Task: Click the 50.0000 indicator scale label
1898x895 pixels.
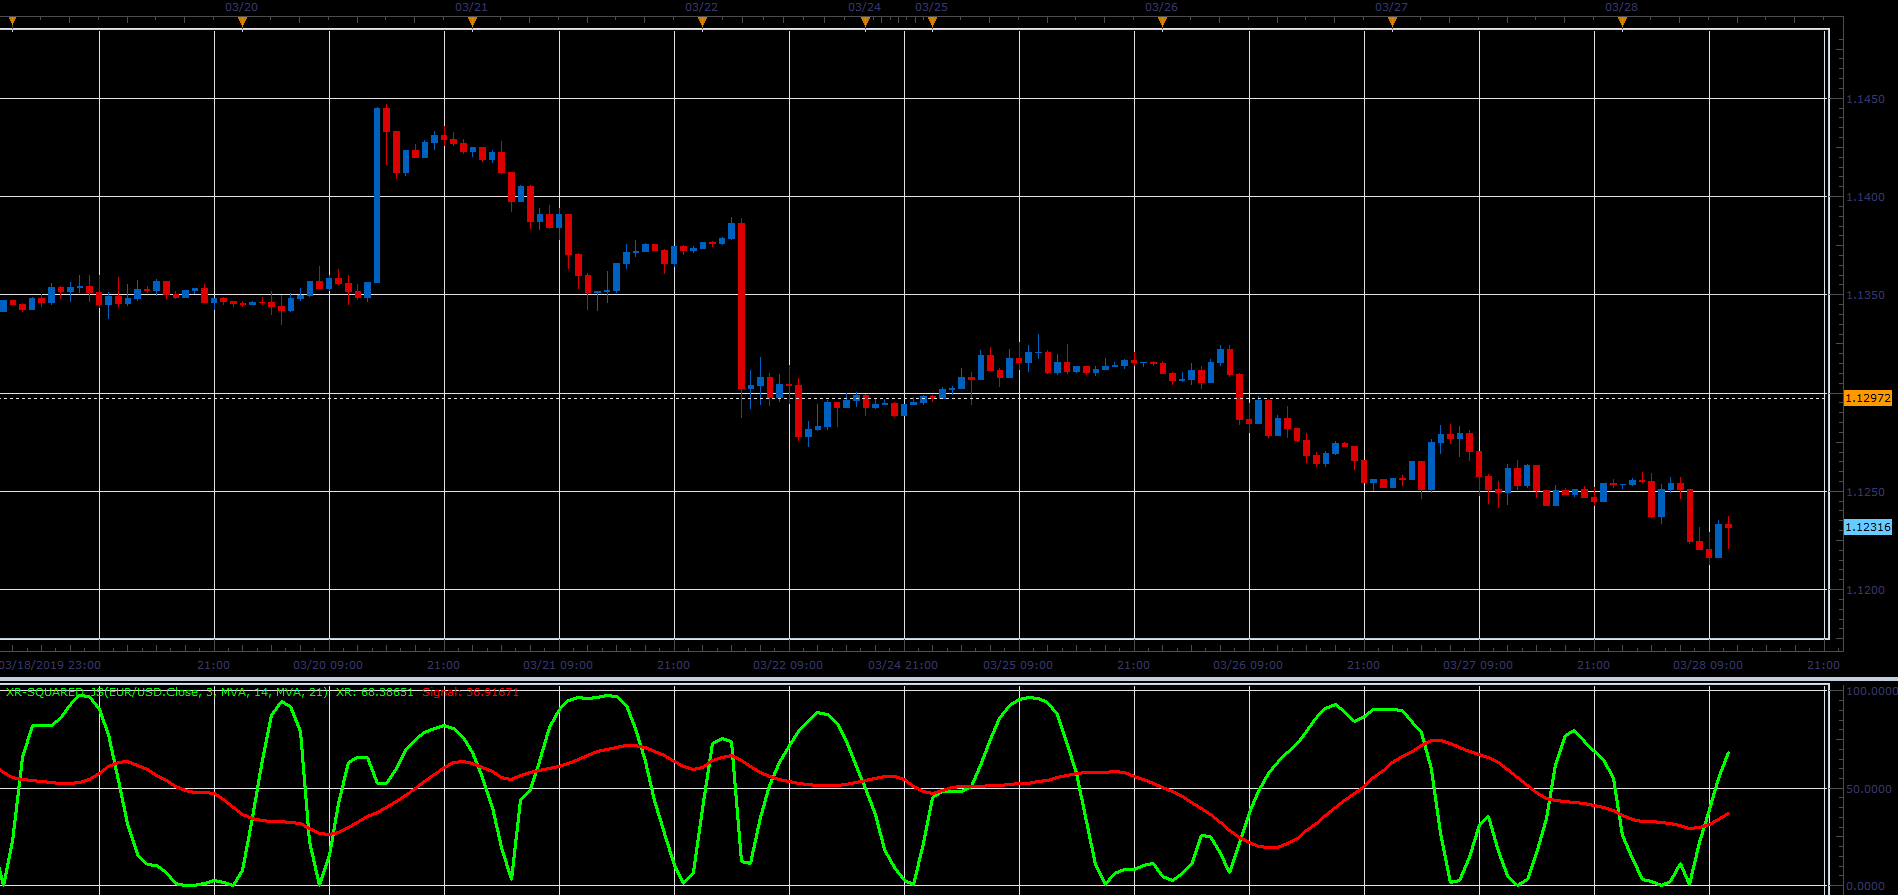Action: [1870, 789]
